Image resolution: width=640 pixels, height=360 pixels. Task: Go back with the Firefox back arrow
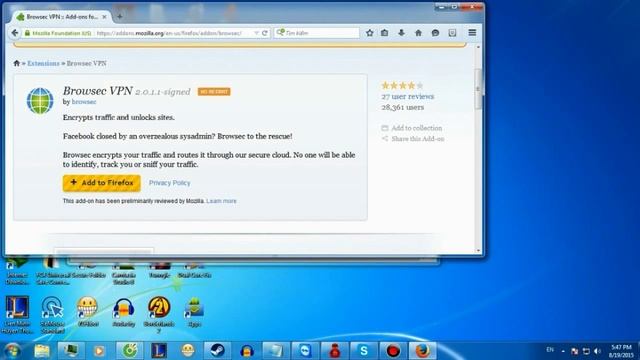point(15,33)
